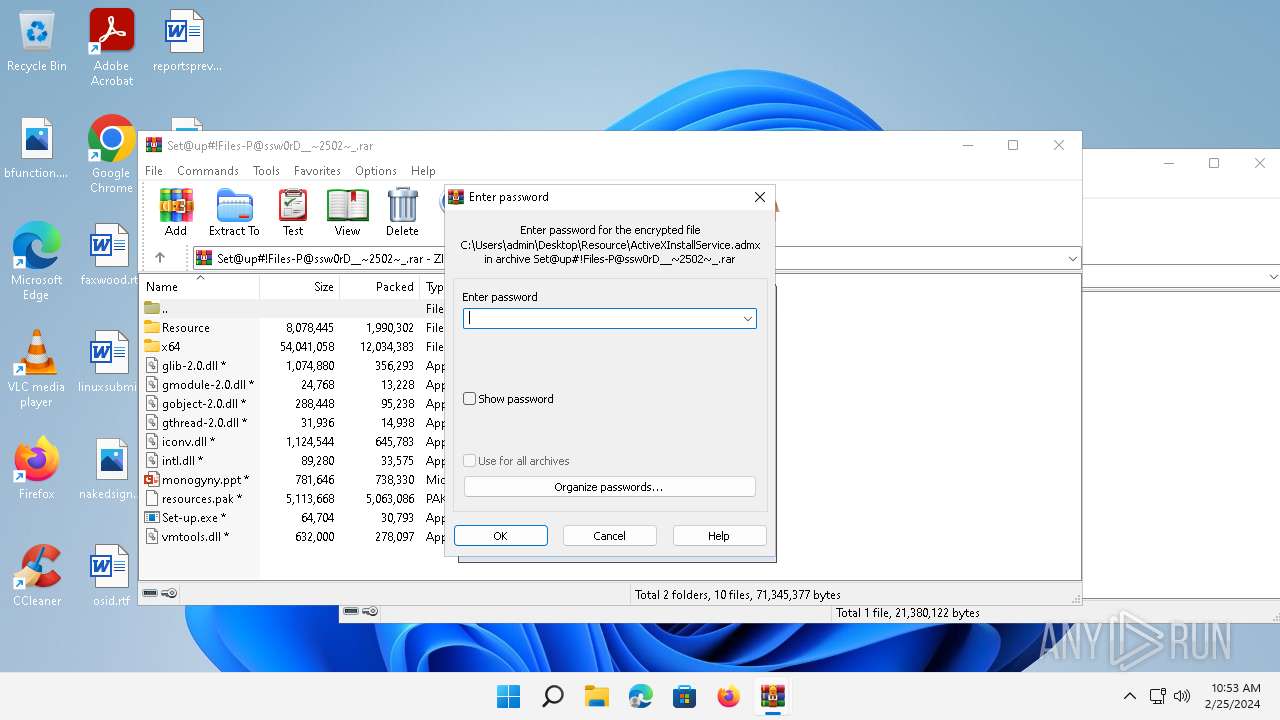Open nakedsign desktop image file
Viewport: 1280px width, 720px height.
(111, 468)
